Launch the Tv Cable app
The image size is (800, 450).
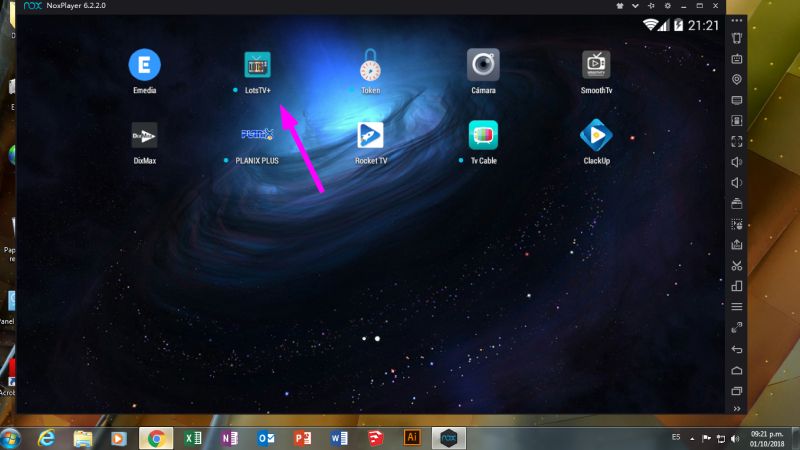click(483, 135)
